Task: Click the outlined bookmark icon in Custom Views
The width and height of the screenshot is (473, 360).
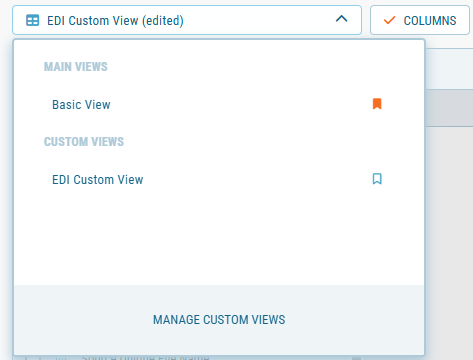Action: tap(377, 179)
